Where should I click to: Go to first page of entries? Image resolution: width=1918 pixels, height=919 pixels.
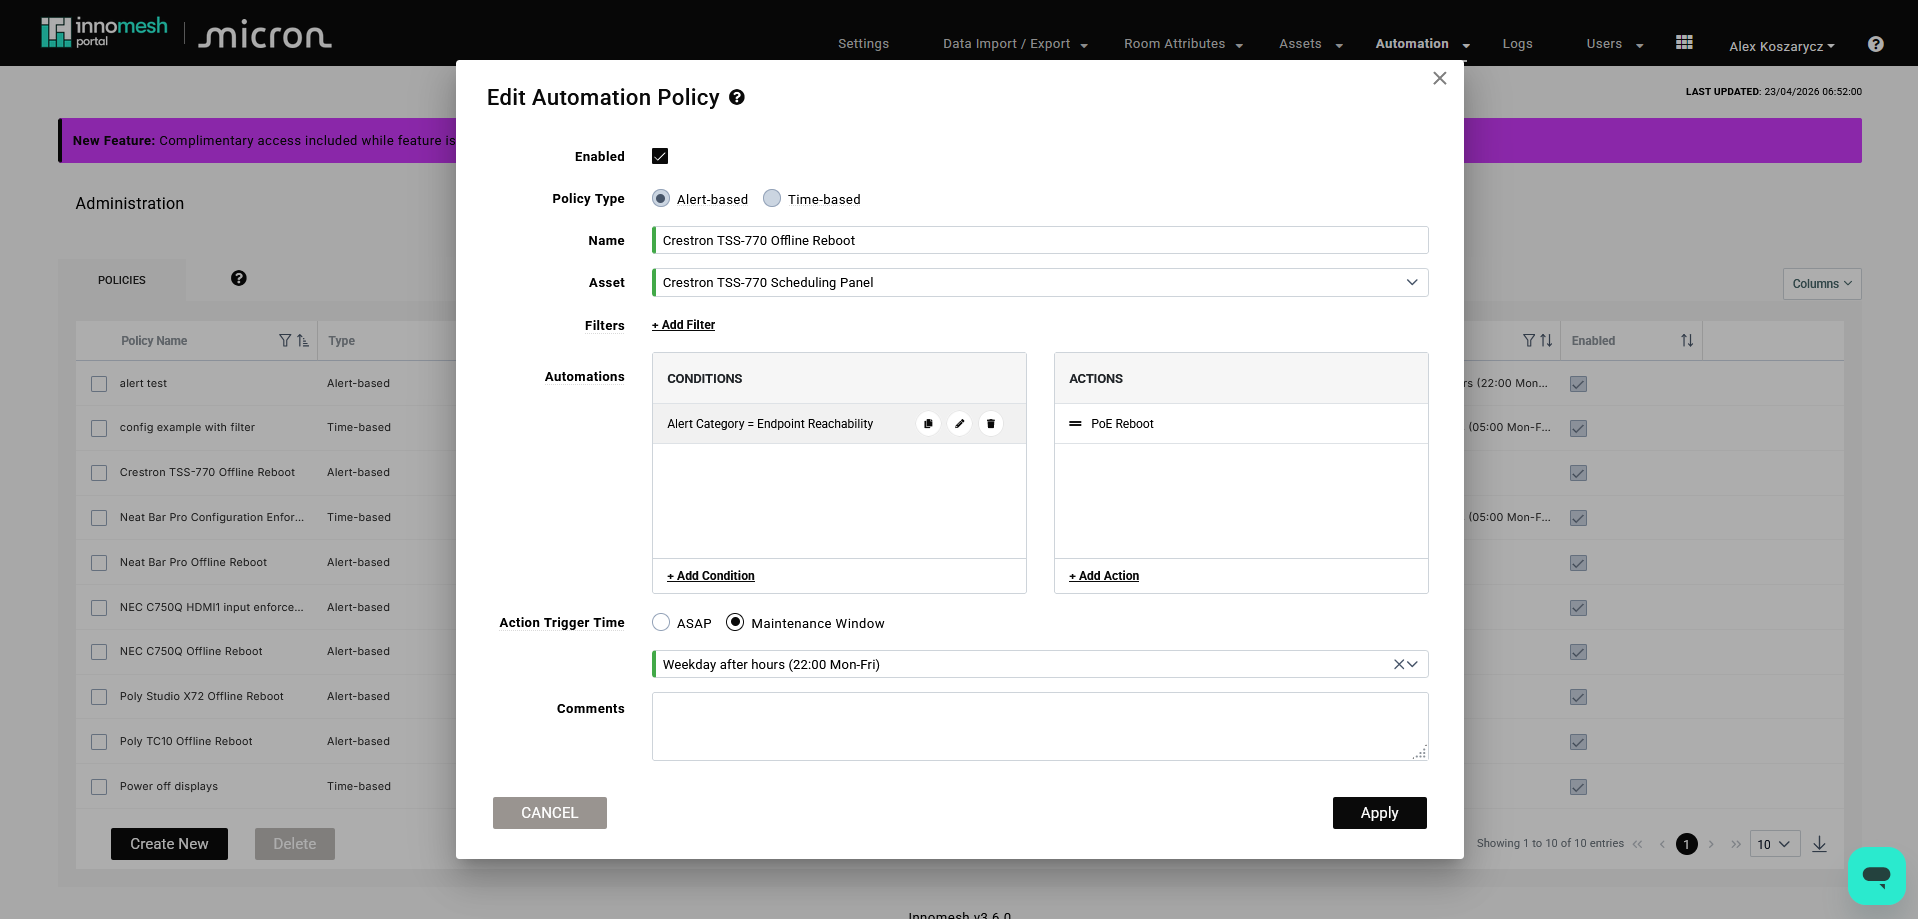click(x=1638, y=844)
